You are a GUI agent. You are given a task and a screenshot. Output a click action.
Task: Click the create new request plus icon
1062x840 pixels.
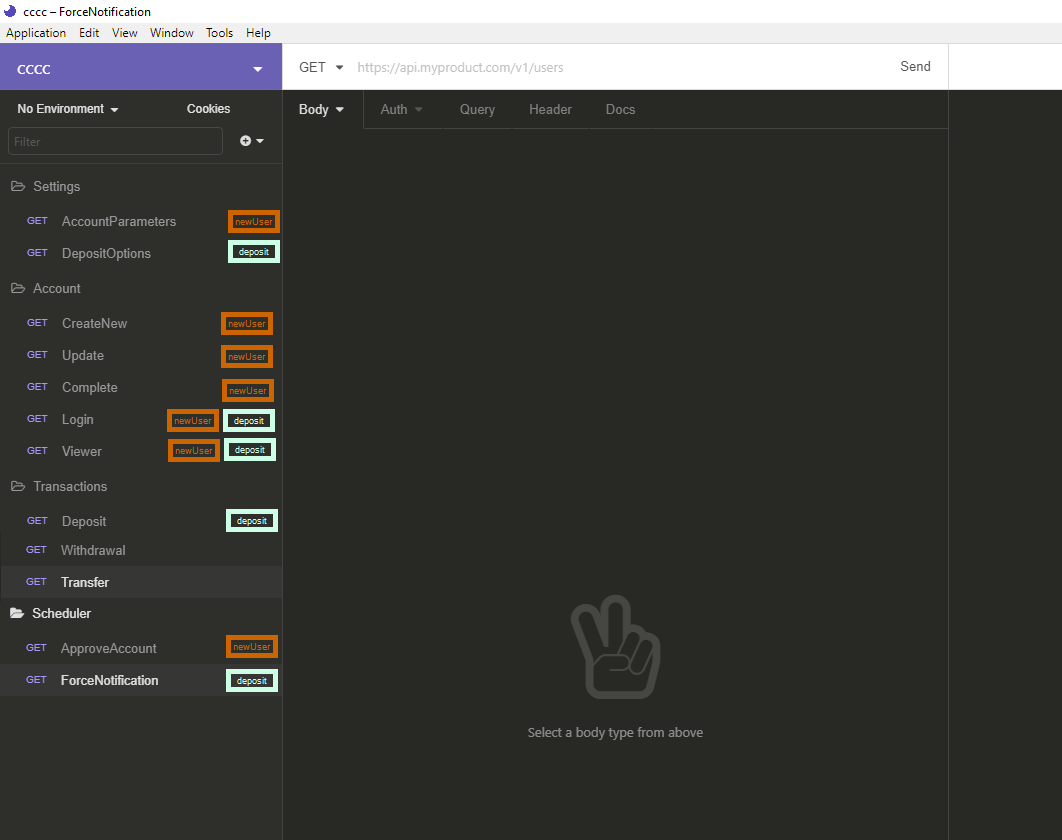pyautogui.click(x=246, y=141)
